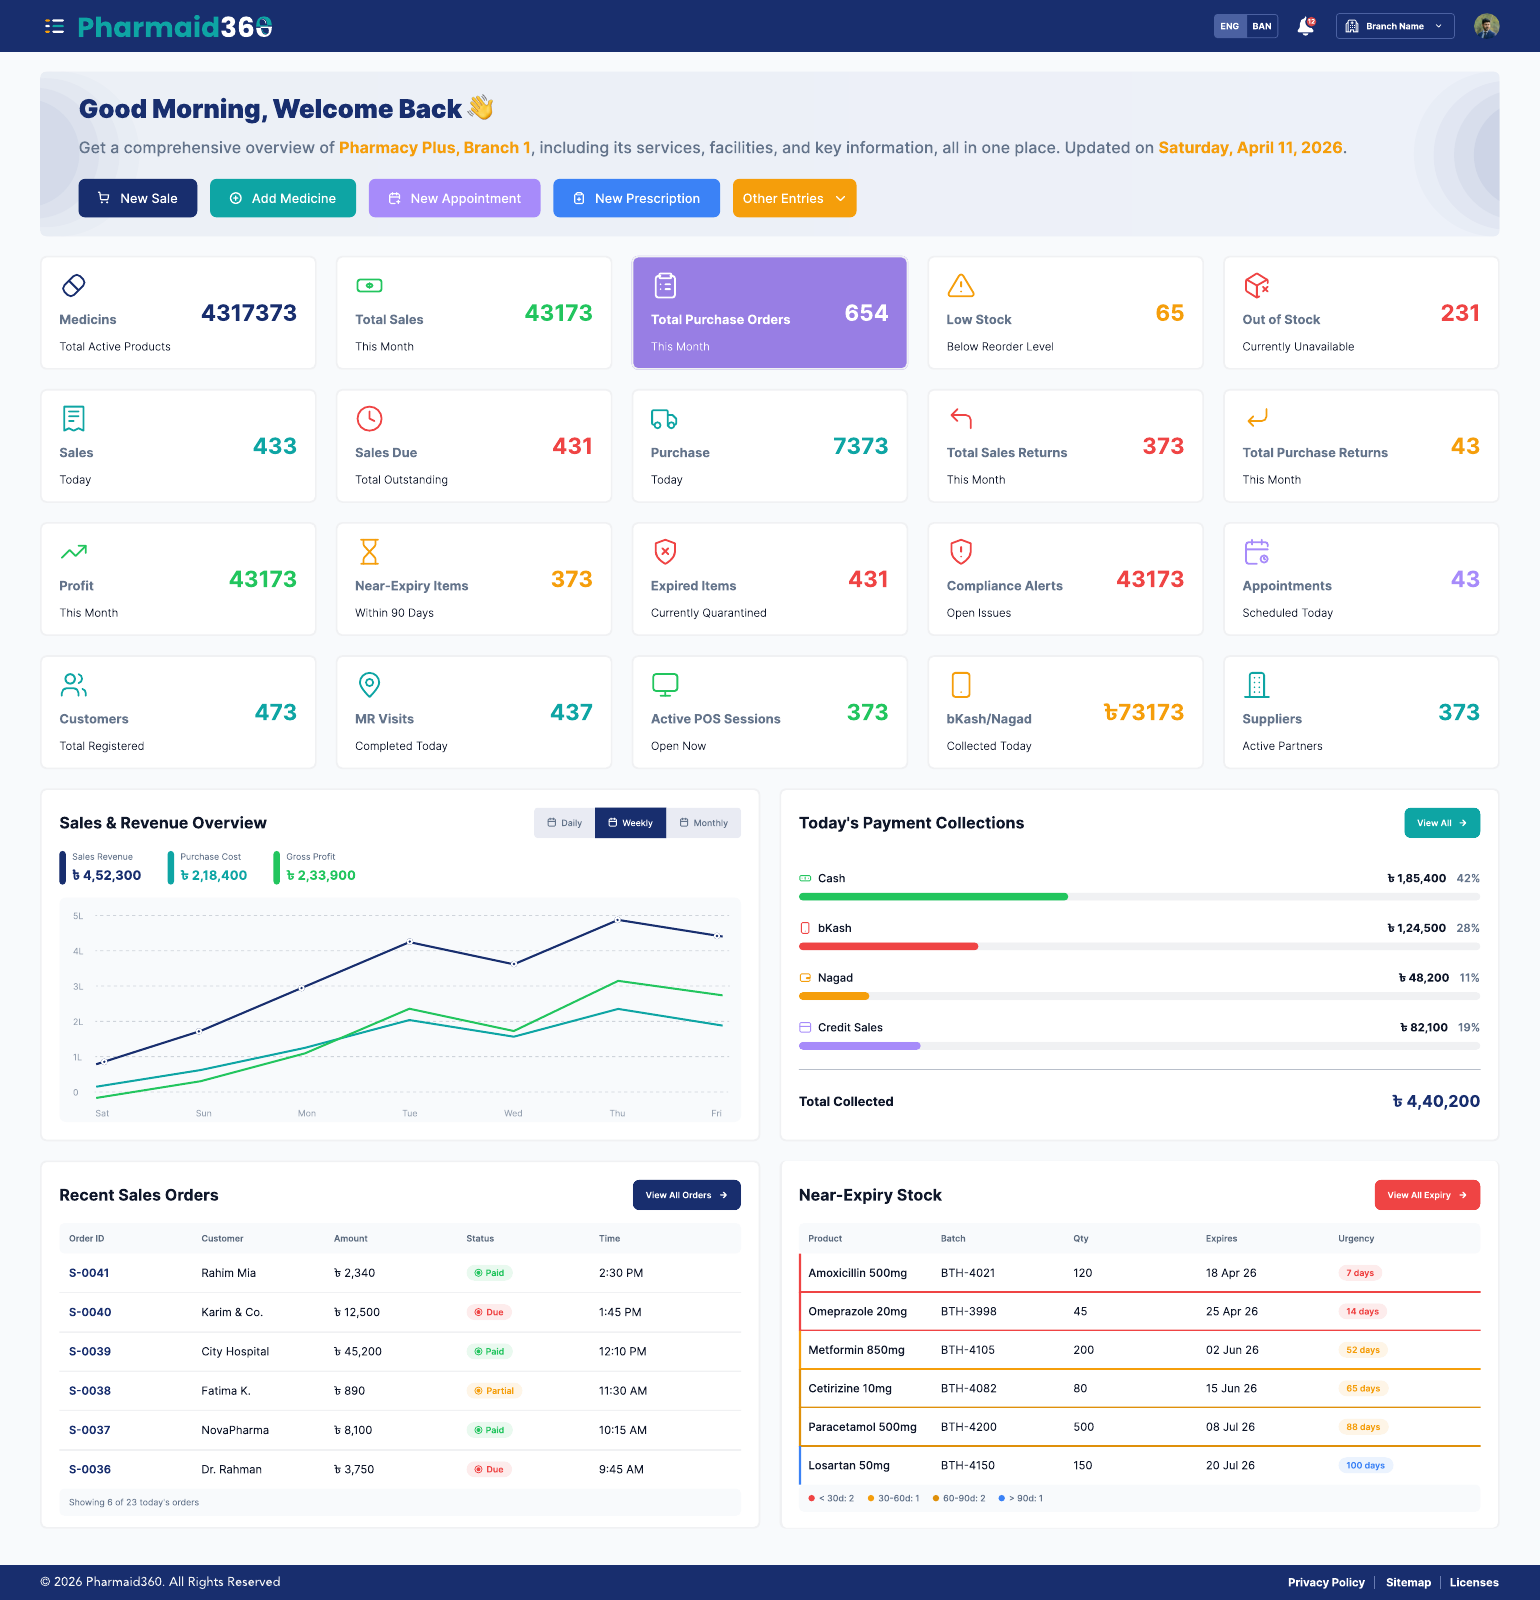Open order S-0041

coord(89,1273)
